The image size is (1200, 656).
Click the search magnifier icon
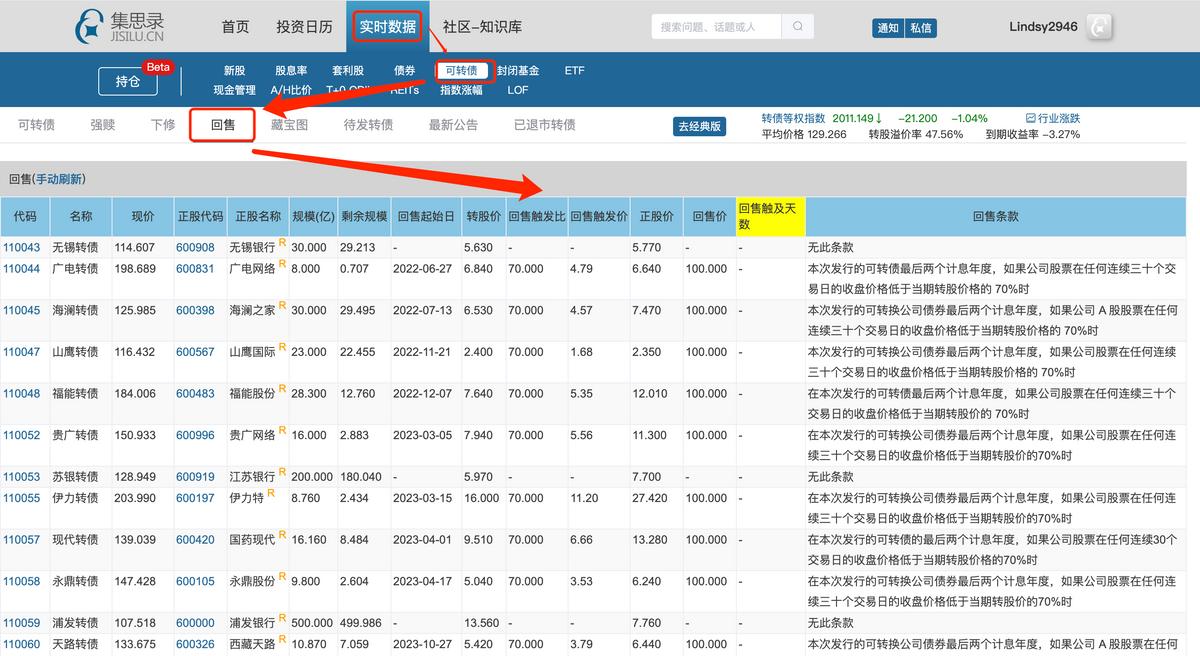(x=795, y=25)
